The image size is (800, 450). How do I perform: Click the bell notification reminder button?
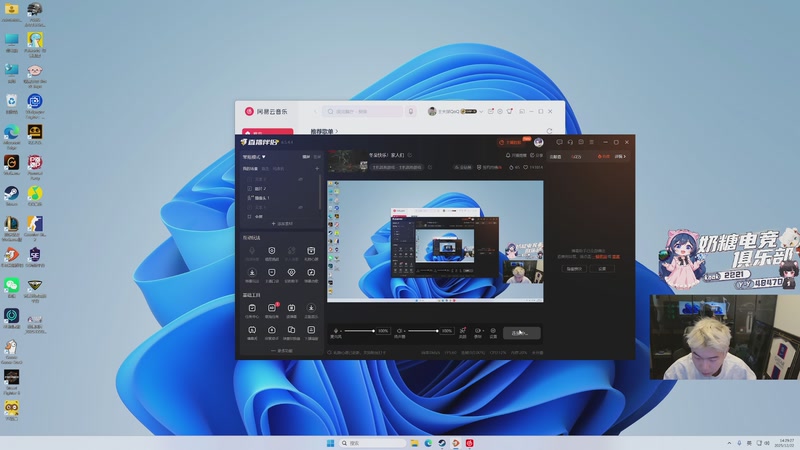[515, 155]
